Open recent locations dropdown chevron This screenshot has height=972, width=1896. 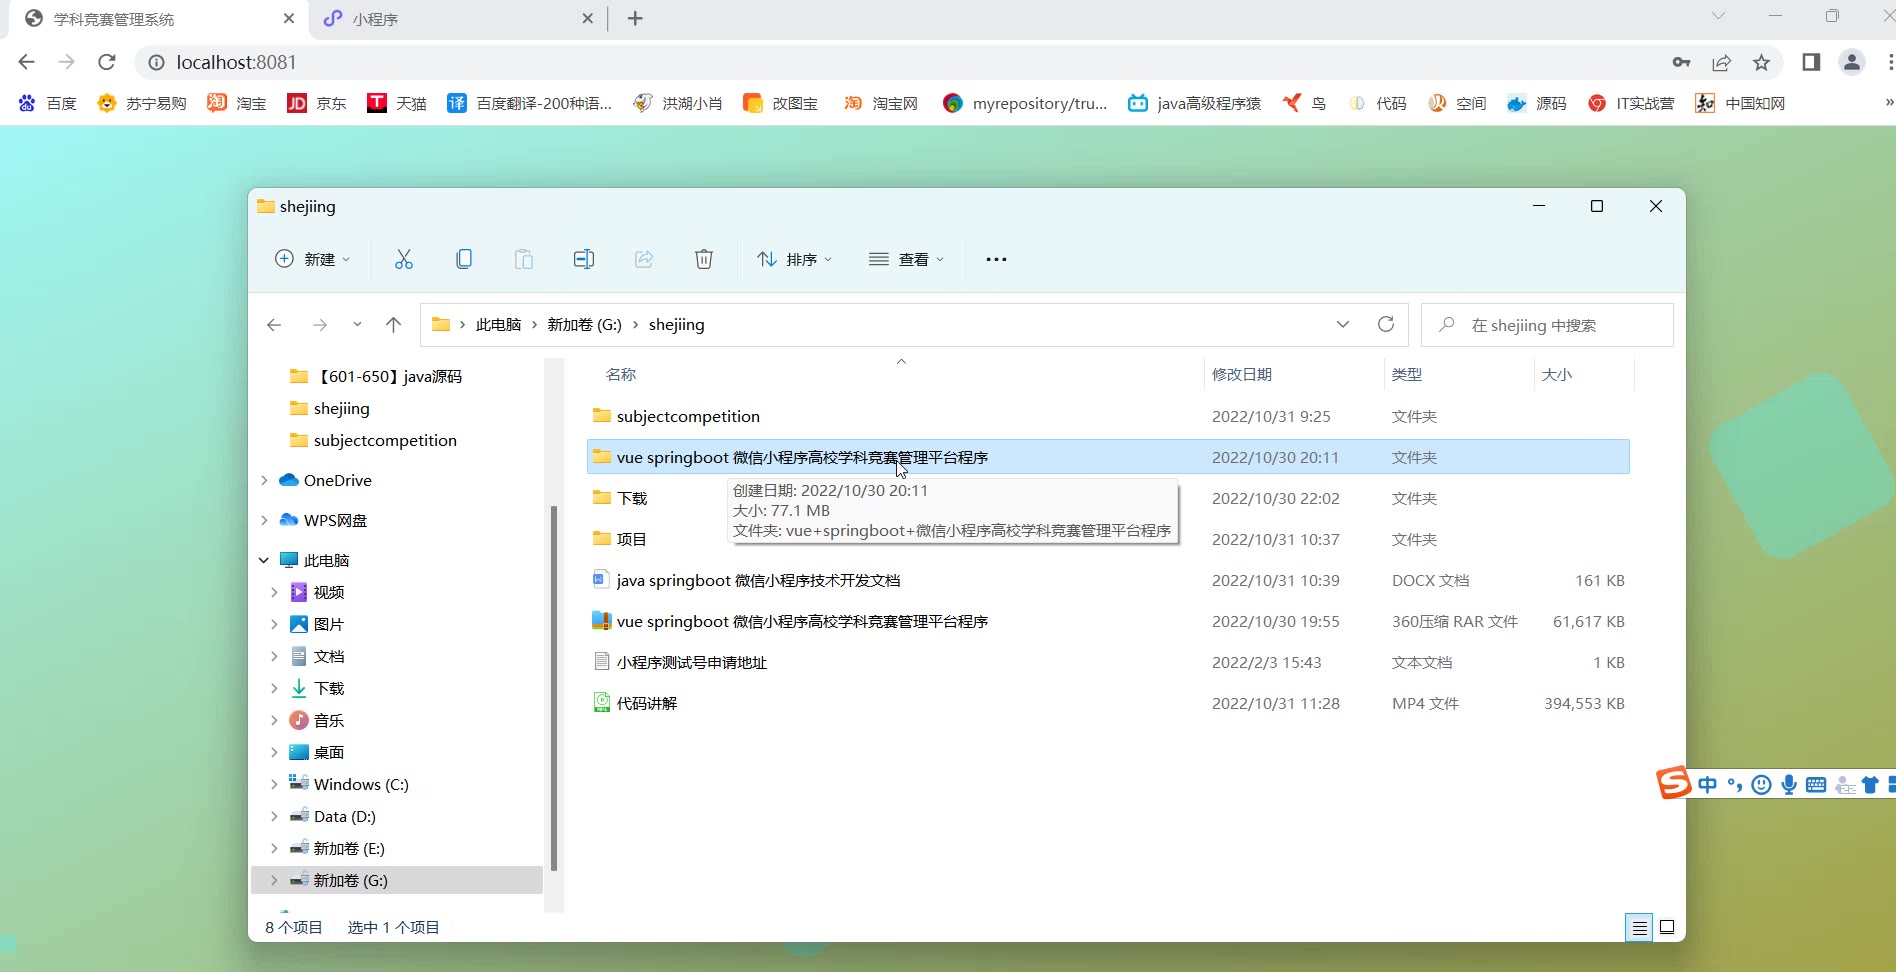(x=357, y=324)
